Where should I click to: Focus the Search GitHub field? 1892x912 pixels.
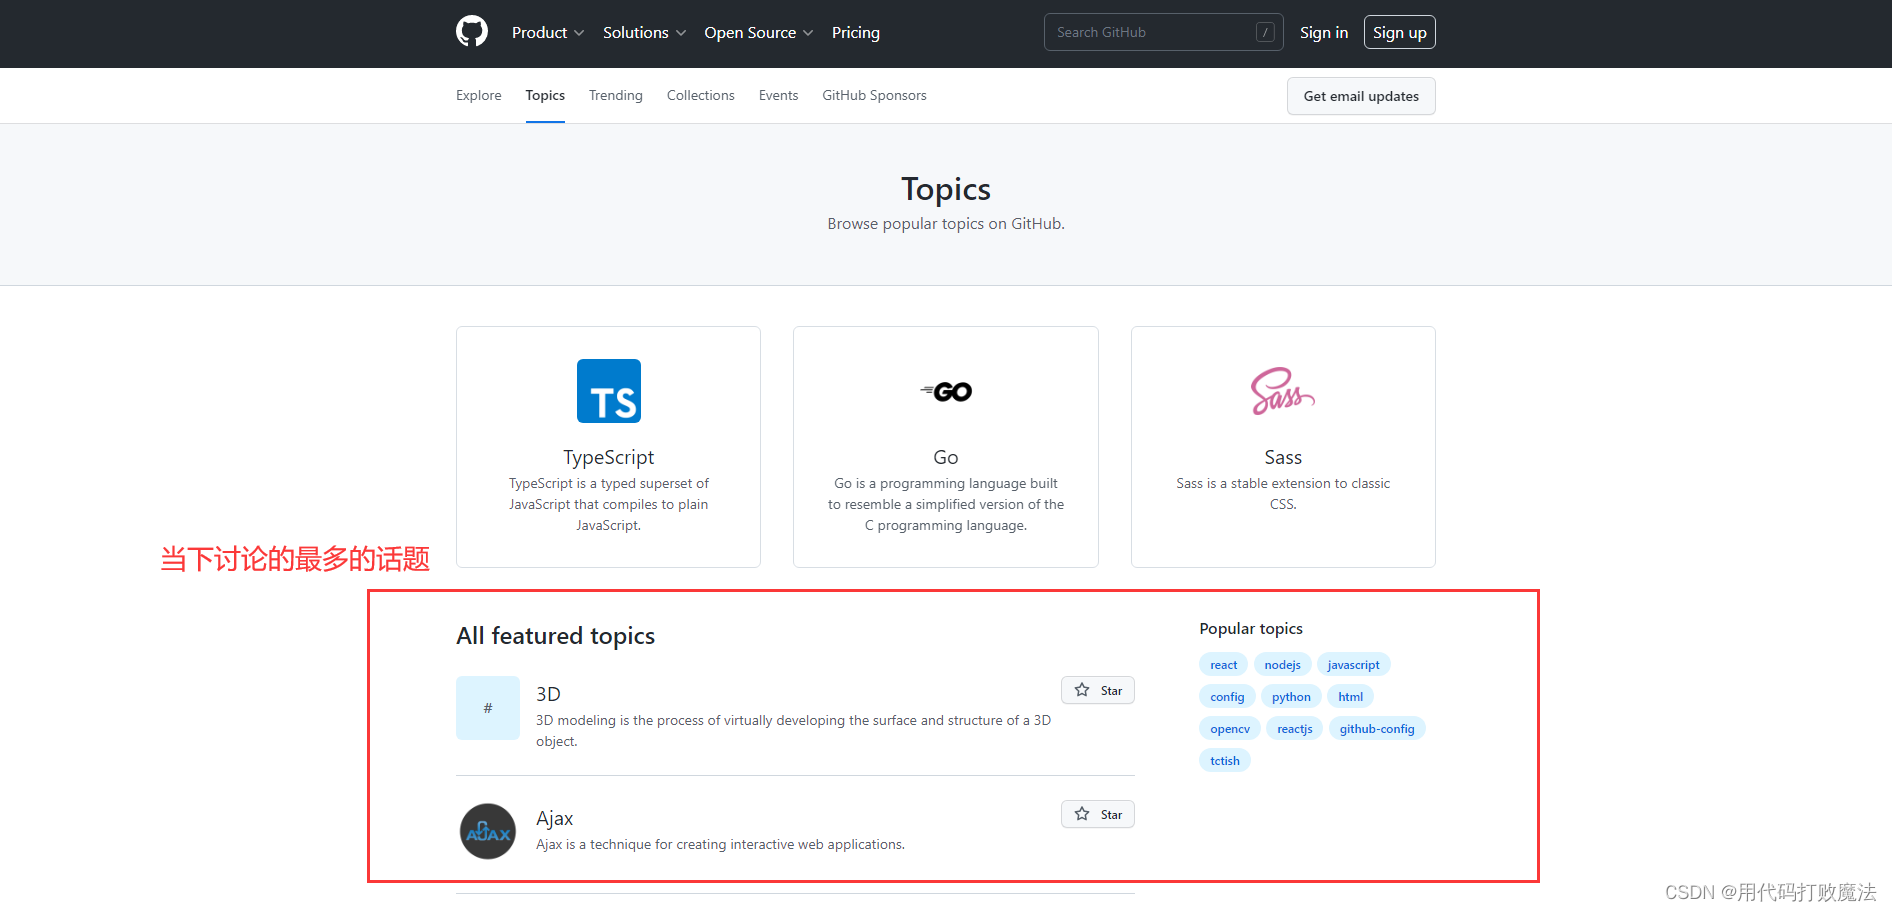click(1164, 32)
